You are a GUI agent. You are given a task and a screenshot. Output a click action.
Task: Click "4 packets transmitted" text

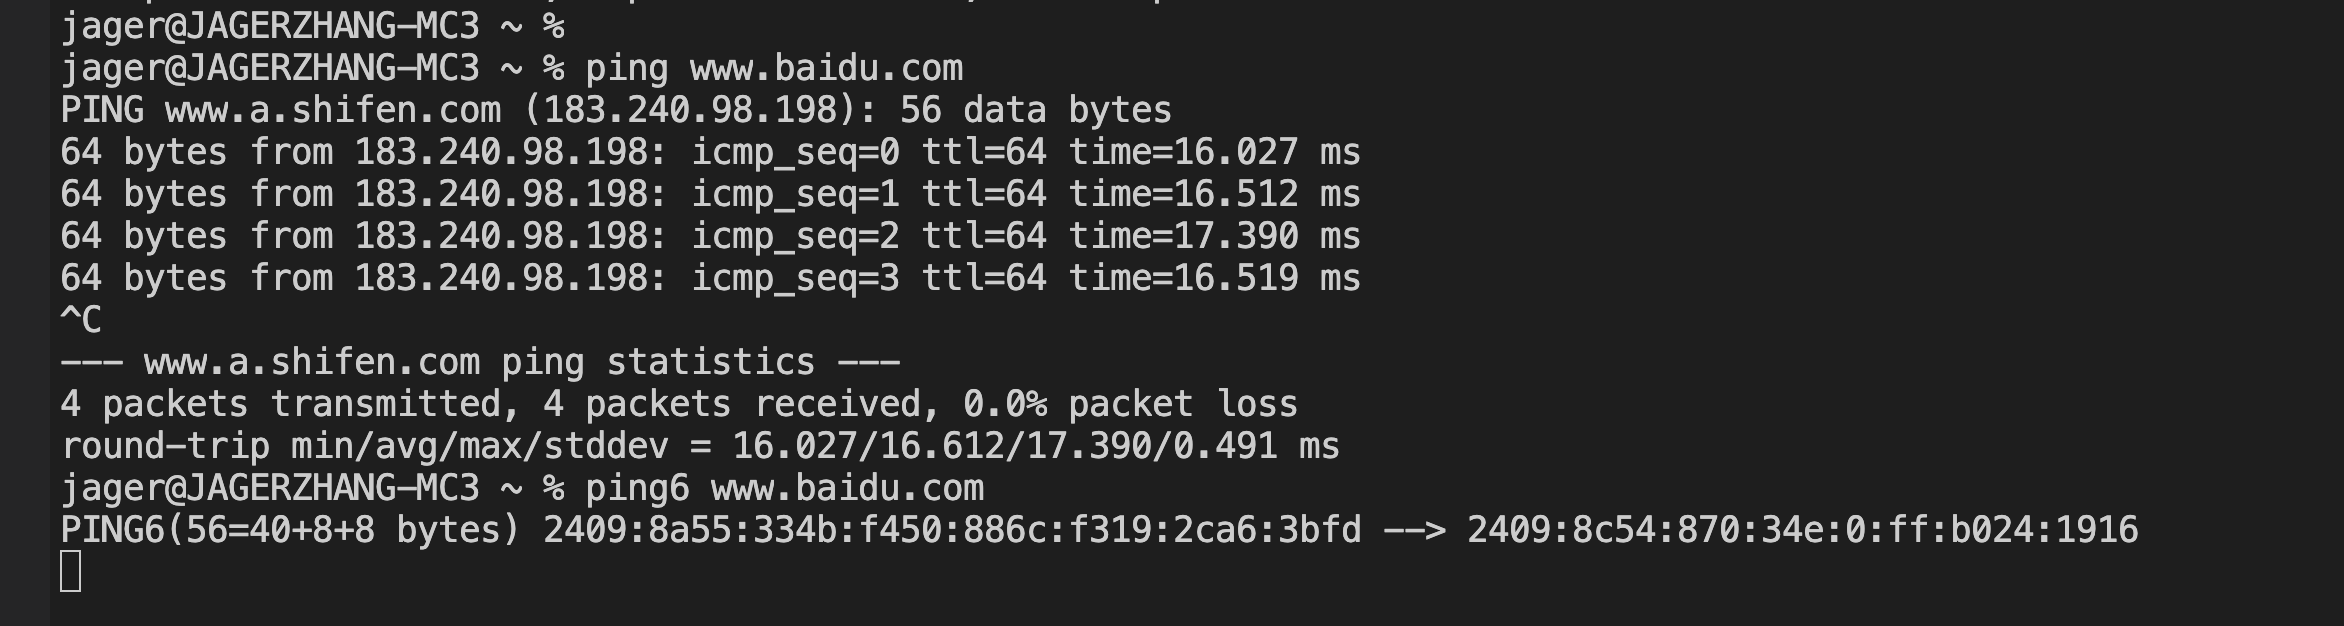pyautogui.click(x=281, y=404)
